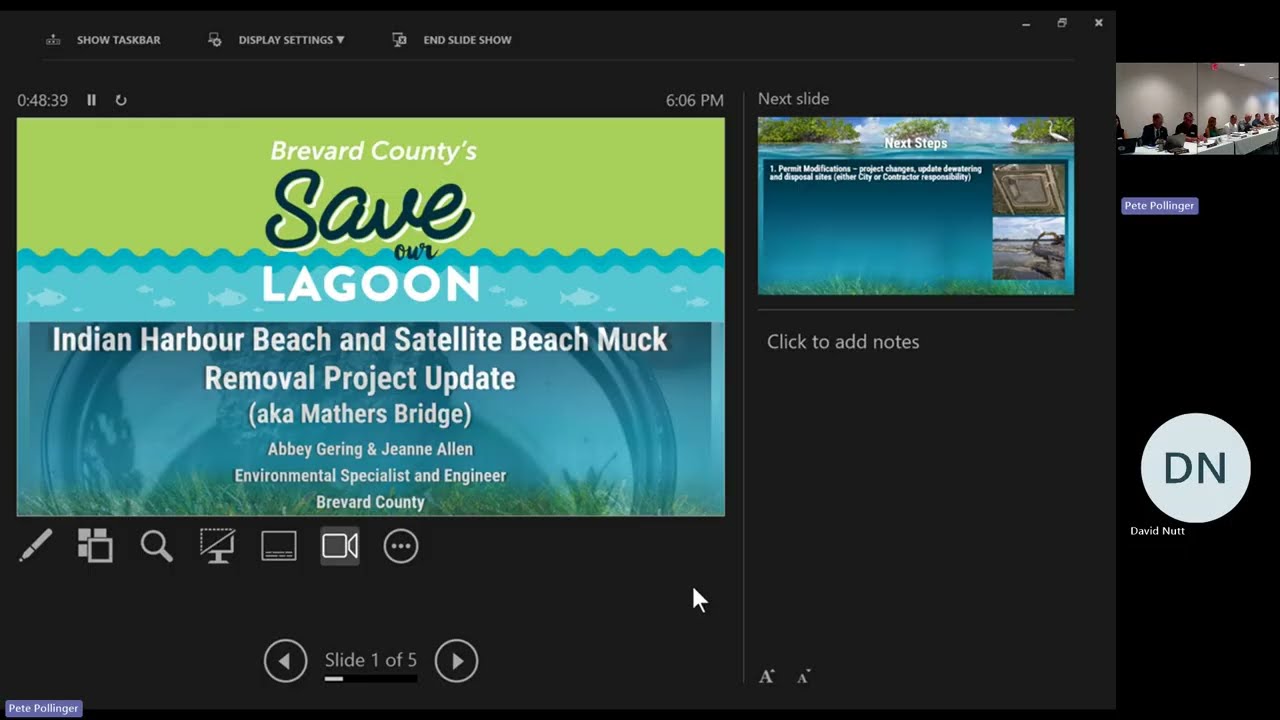Select the meeting room video tile
This screenshot has width=1280, height=720.
[1197, 109]
